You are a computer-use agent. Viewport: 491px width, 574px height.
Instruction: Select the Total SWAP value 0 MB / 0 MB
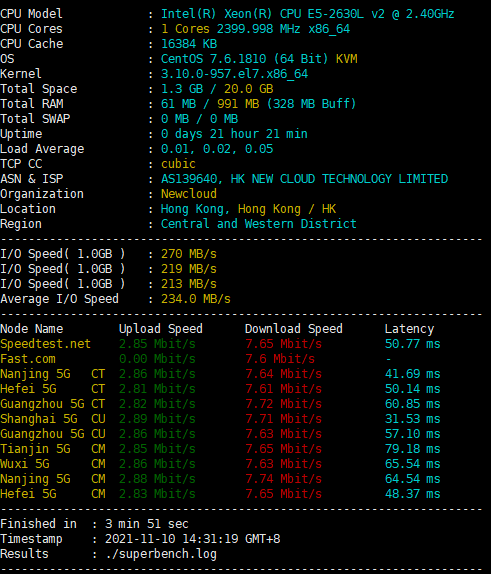pos(200,119)
